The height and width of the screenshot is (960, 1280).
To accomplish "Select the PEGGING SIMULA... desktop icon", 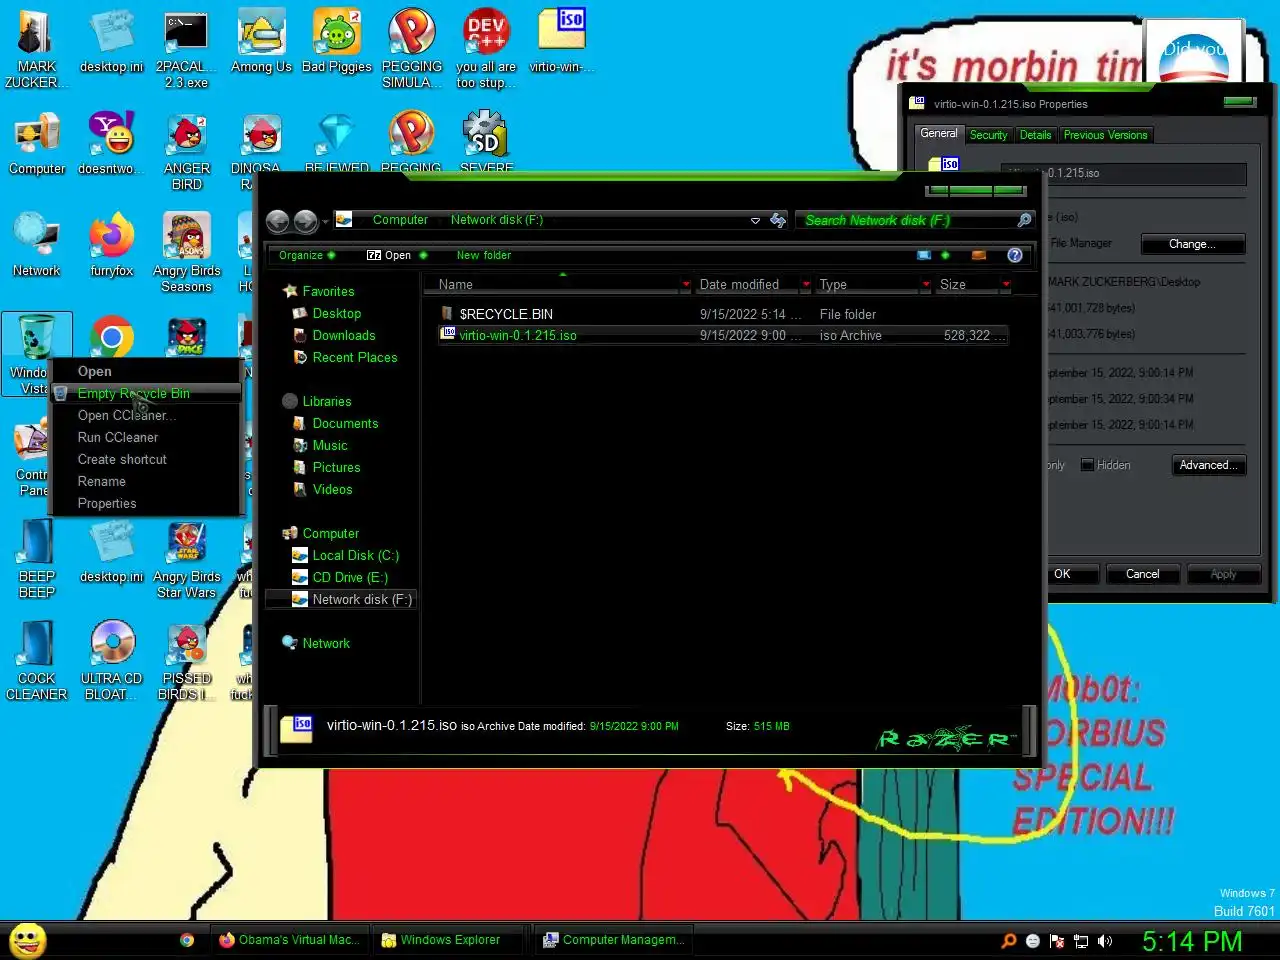I will click(412, 50).
